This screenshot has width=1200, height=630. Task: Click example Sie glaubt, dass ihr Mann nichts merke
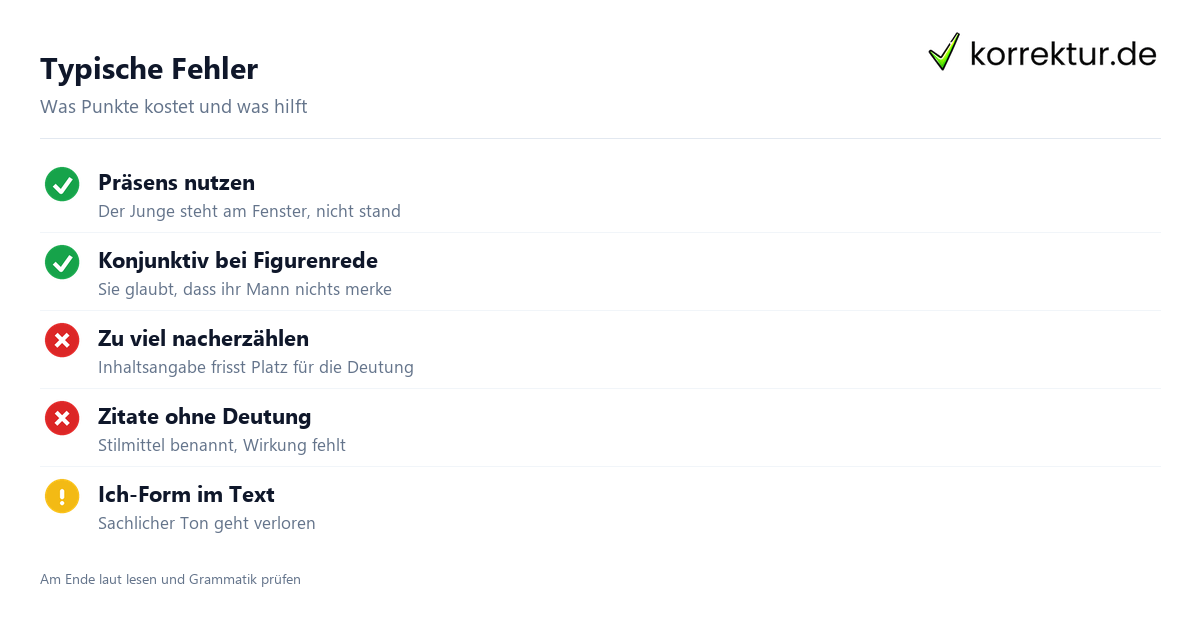click(x=245, y=289)
